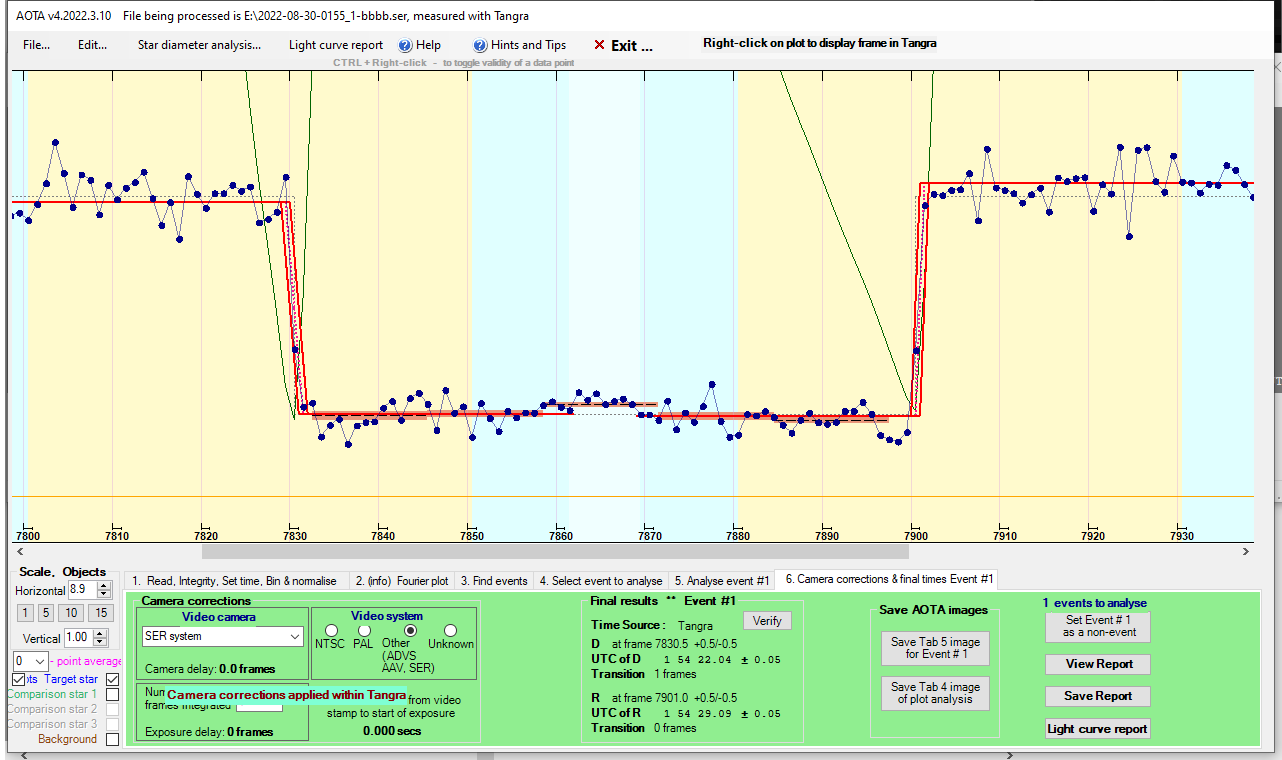
Task: Click the Horizontal scale spinner arrows
Action: pyautogui.click(x=104, y=591)
